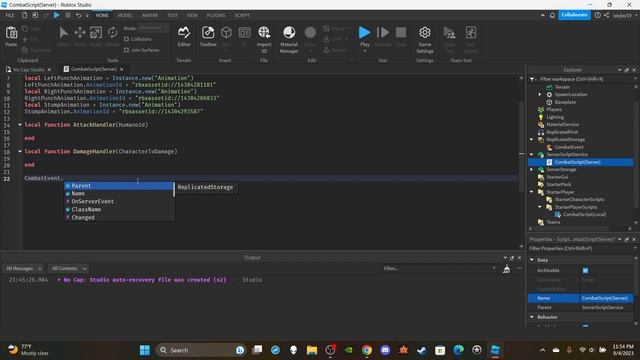Collapse the Data properties section

532,260
